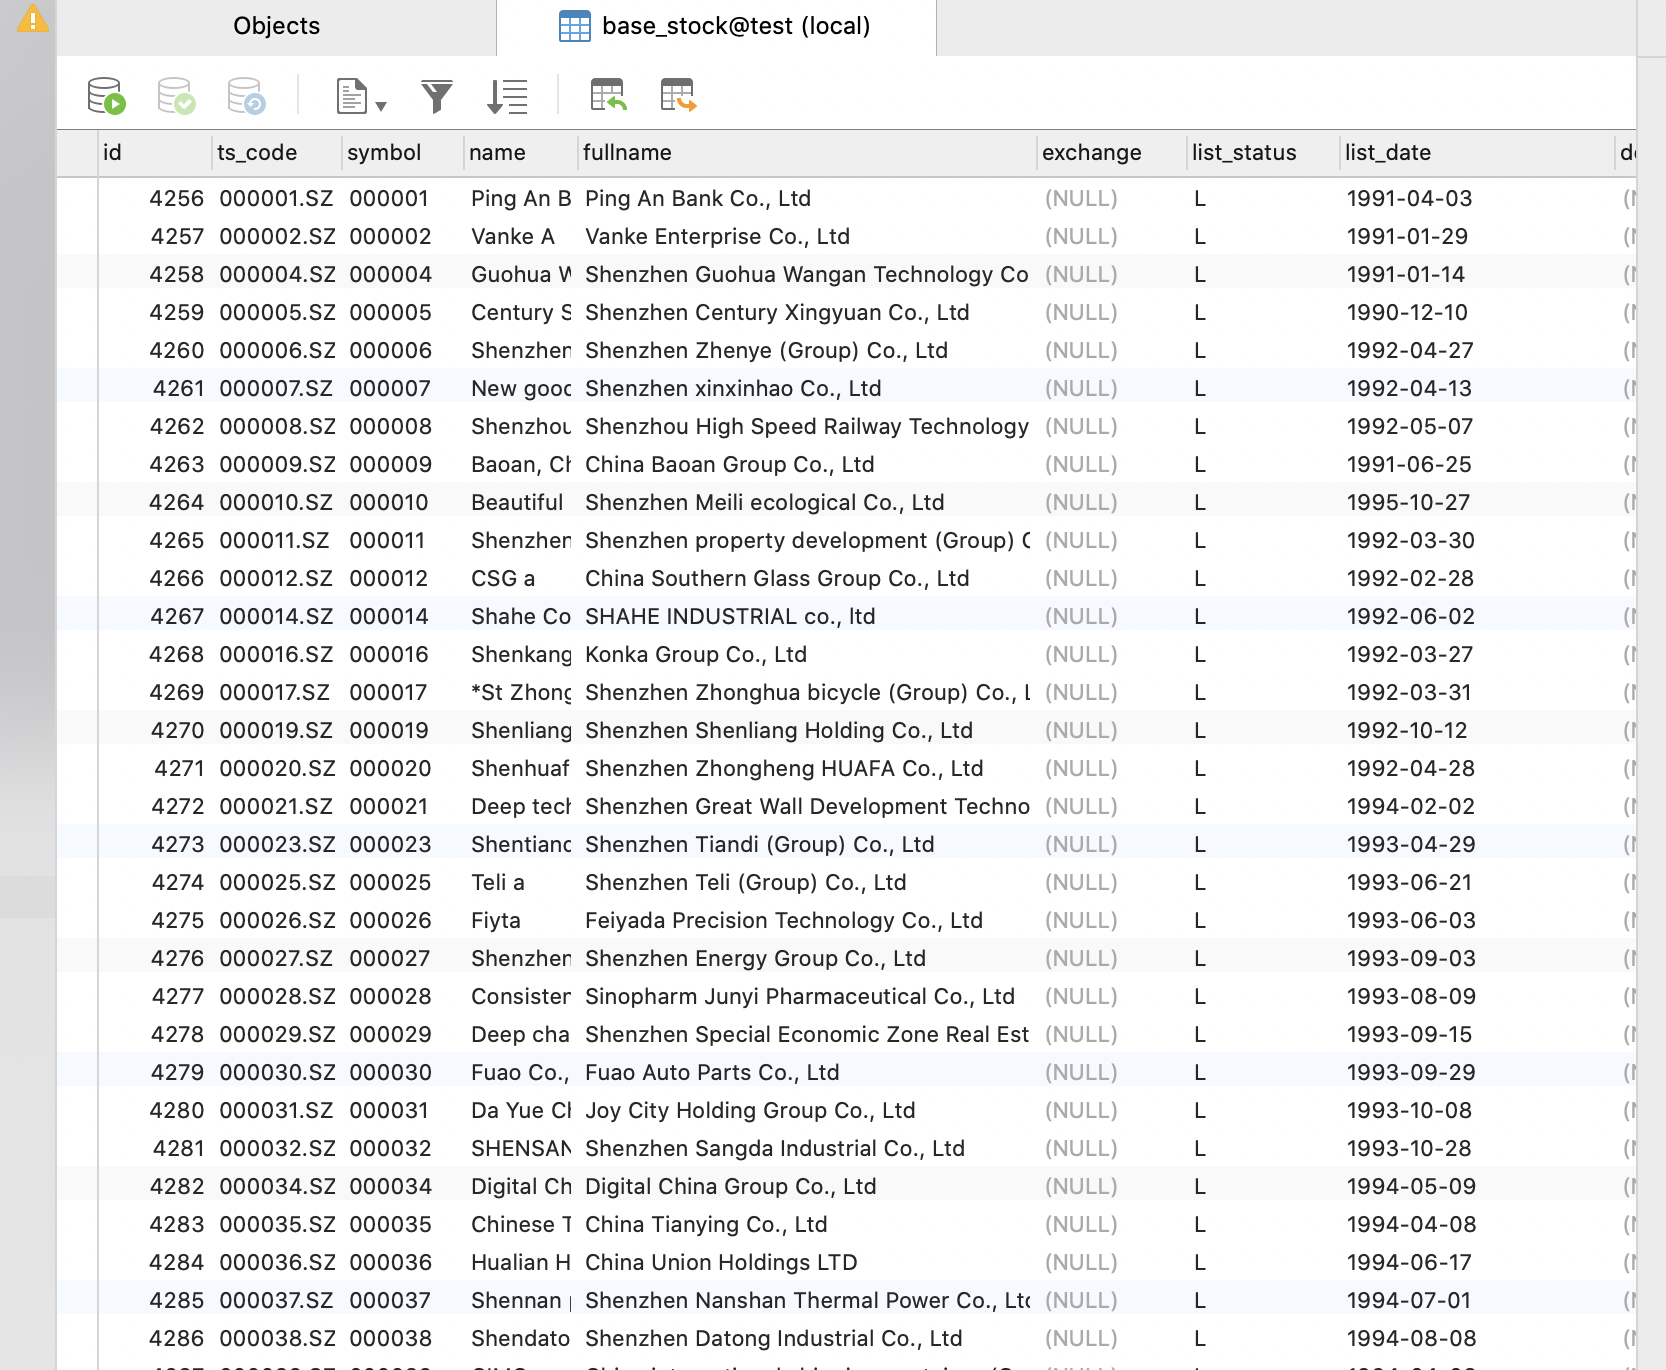Open the Sort tool icon
The height and width of the screenshot is (1370, 1666).
tap(507, 96)
